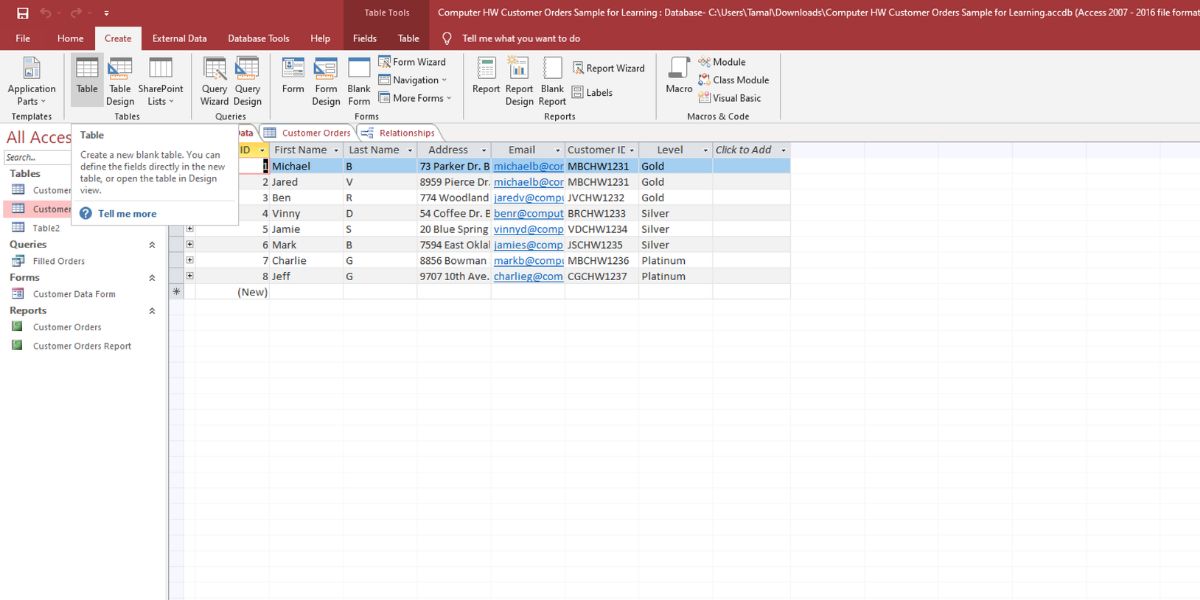The width and height of the screenshot is (1200, 600).
Task: Launch Report Design from ribbon
Action: pyautogui.click(x=519, y=80)
